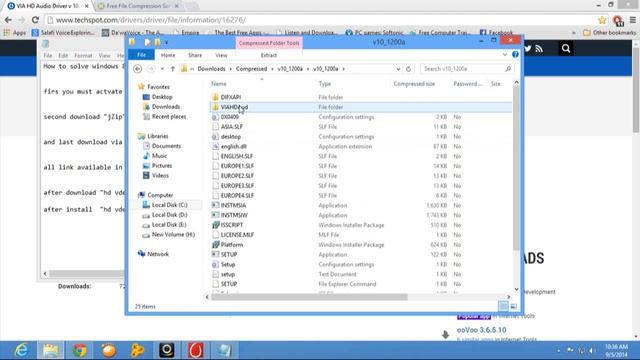Open Other bookmarks folder
This screenshot has width=640, height=360.
[610, 33]
